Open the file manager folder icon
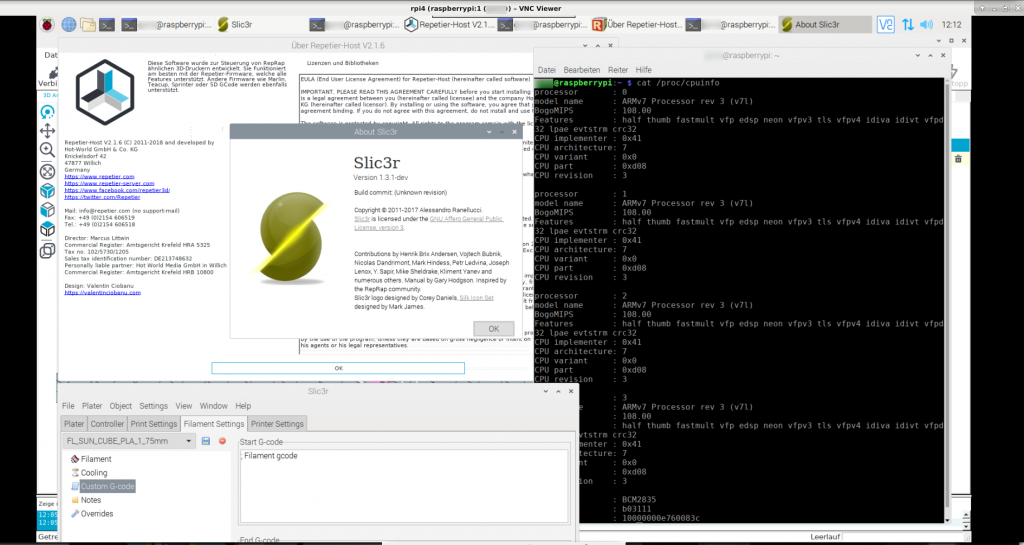The width and height of the screenshot is (1024, 545). (x=88, y=25)
